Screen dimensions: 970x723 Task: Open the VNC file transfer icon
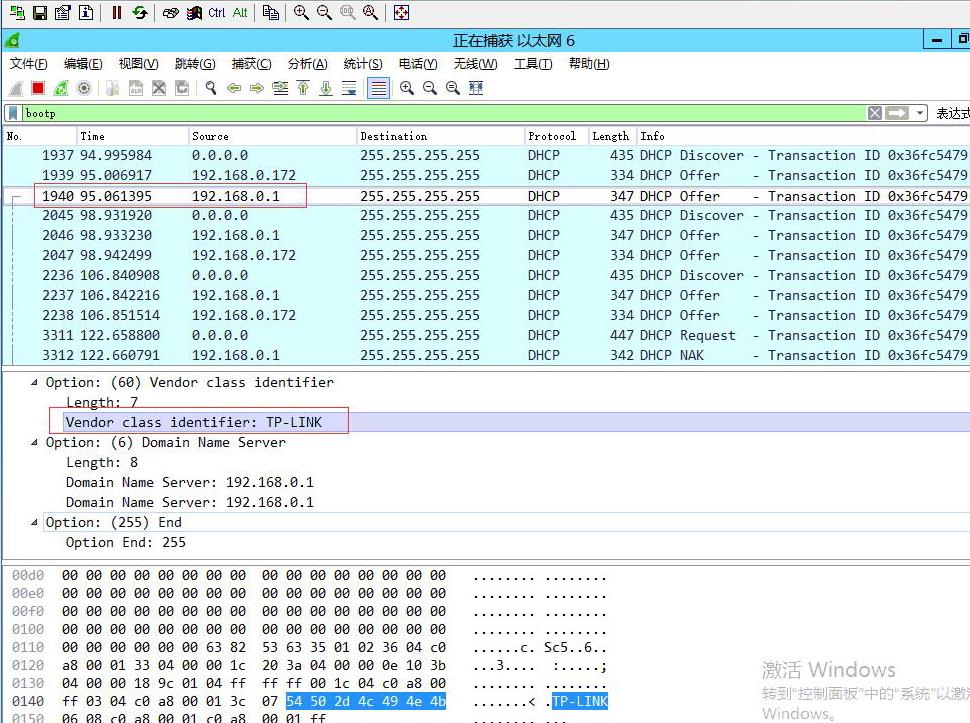click(270, 12)
